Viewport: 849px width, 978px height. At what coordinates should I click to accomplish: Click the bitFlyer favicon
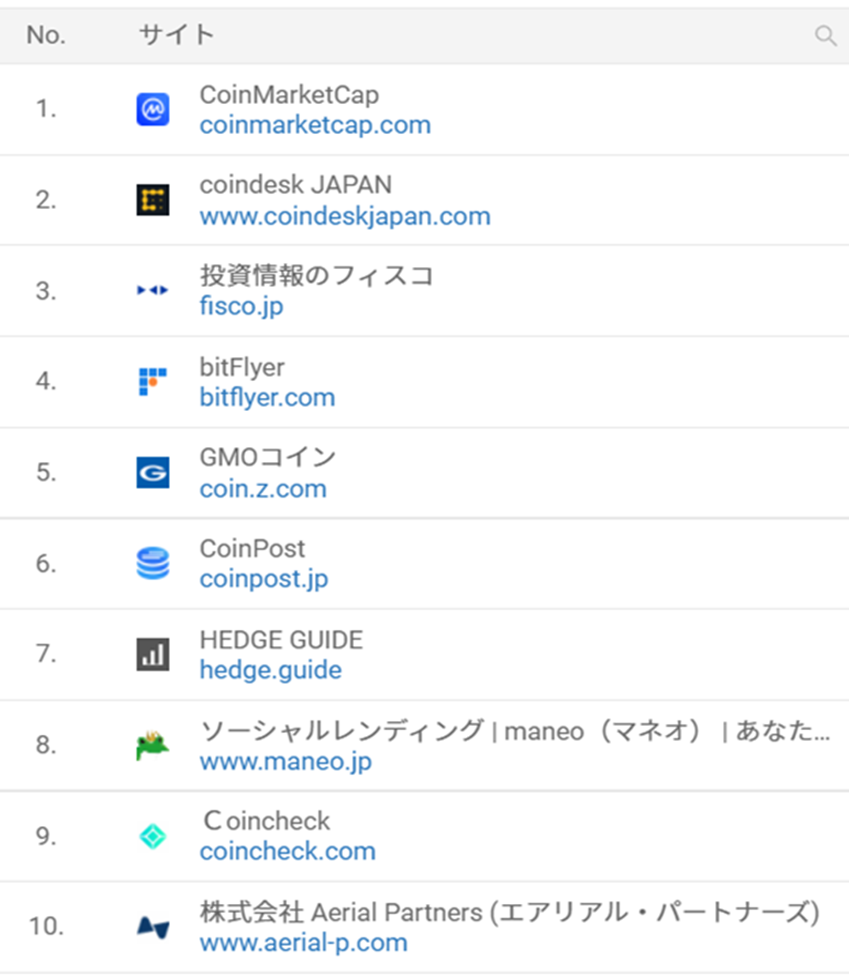tap(150, 382)
